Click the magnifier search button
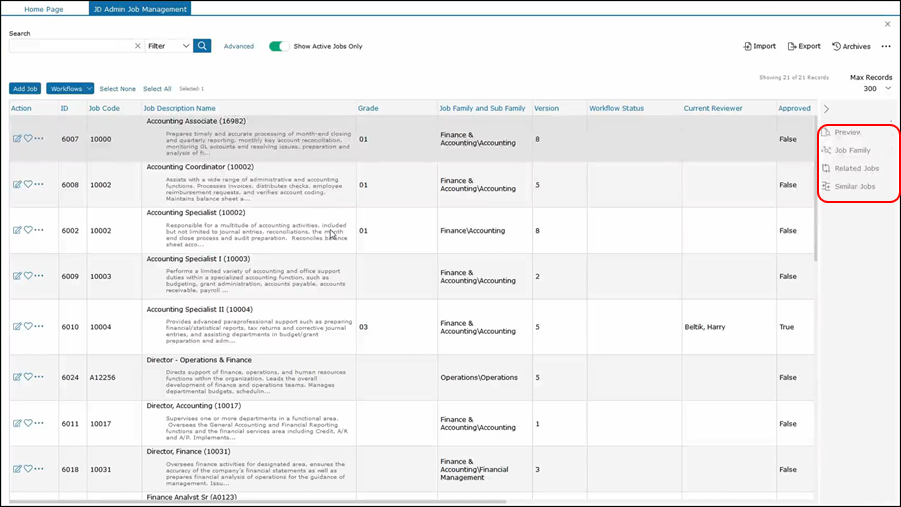901x507 pixels. click(x=202, y=46)
